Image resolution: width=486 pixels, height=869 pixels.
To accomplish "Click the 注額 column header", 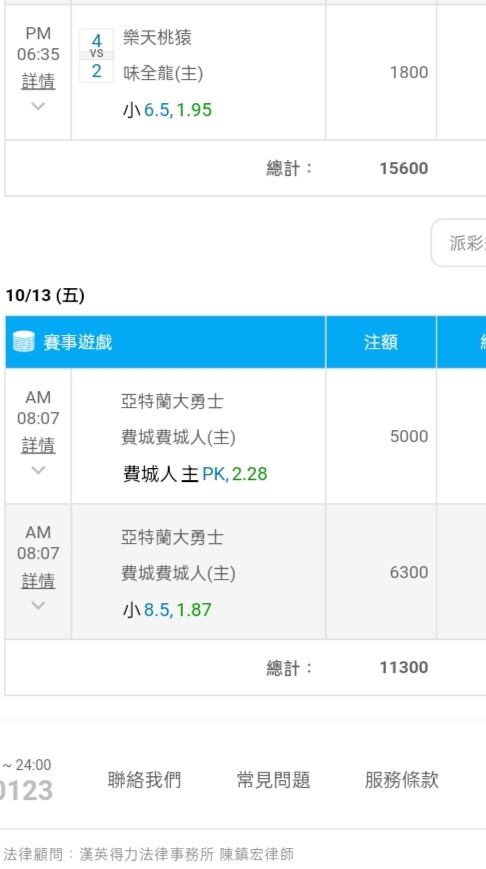I will pyautogui.click(x=381, y=342).
